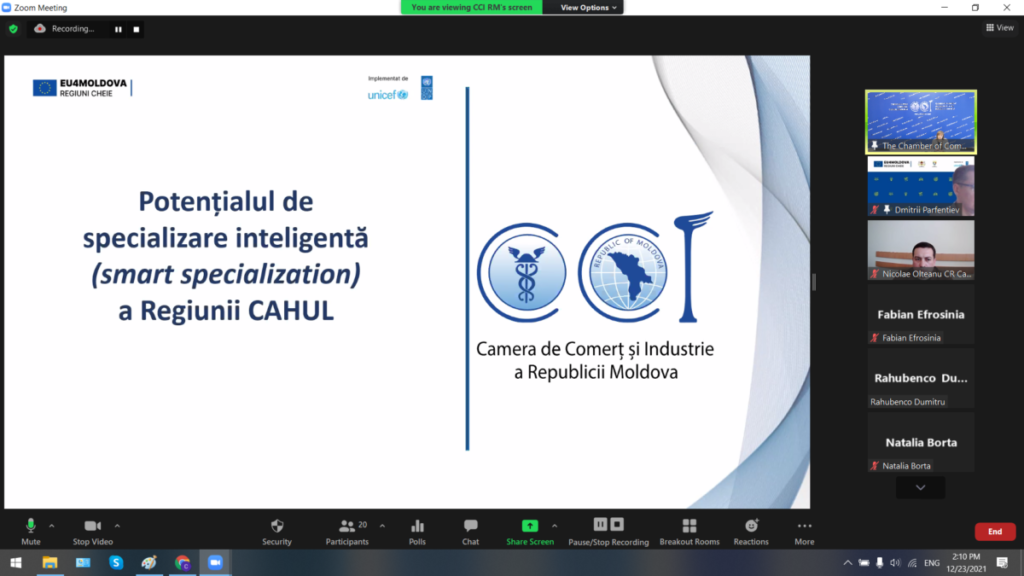Image resolution: width=1024 pixels, height=576 pixels.
Task: Select the Rahubenco Dumitru participant tile
Action: click(x=921, y=378)
